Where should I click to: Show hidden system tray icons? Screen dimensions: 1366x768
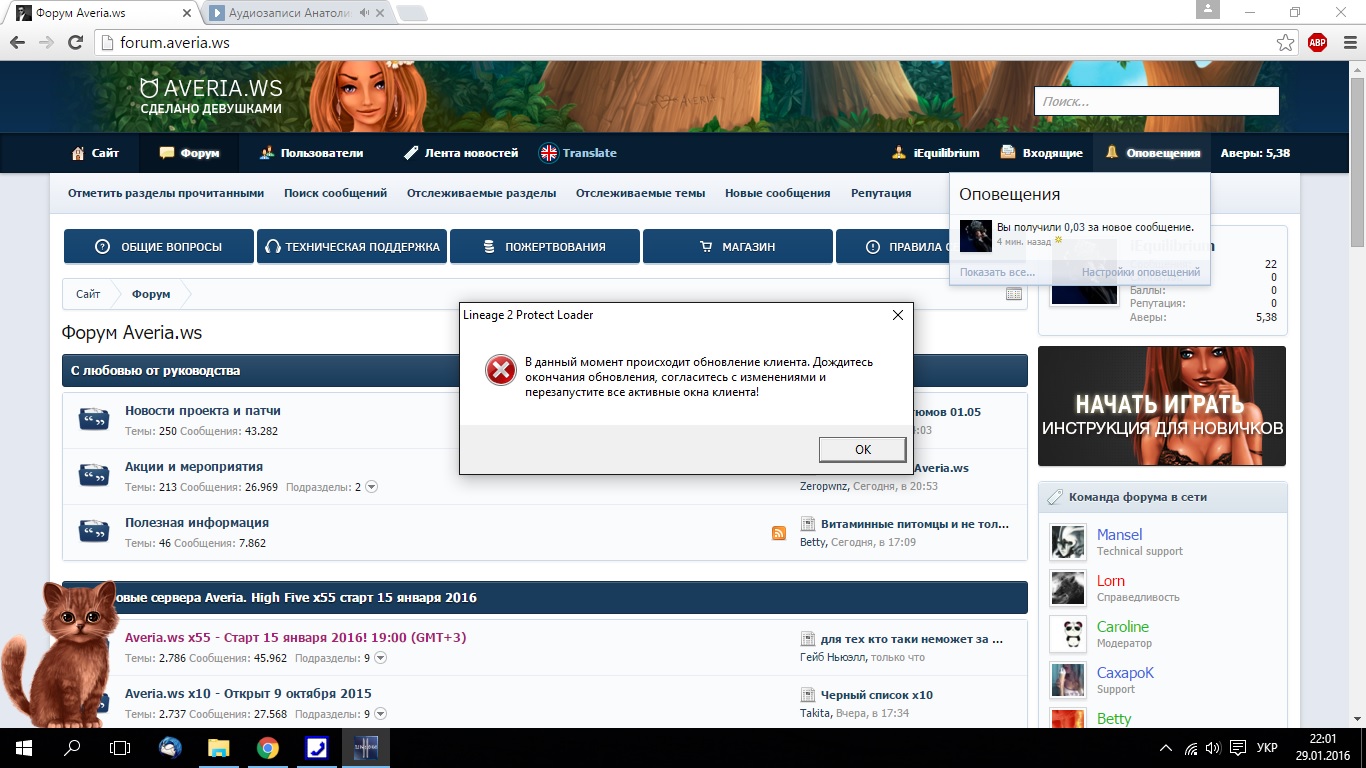[x=1166, y=748]
